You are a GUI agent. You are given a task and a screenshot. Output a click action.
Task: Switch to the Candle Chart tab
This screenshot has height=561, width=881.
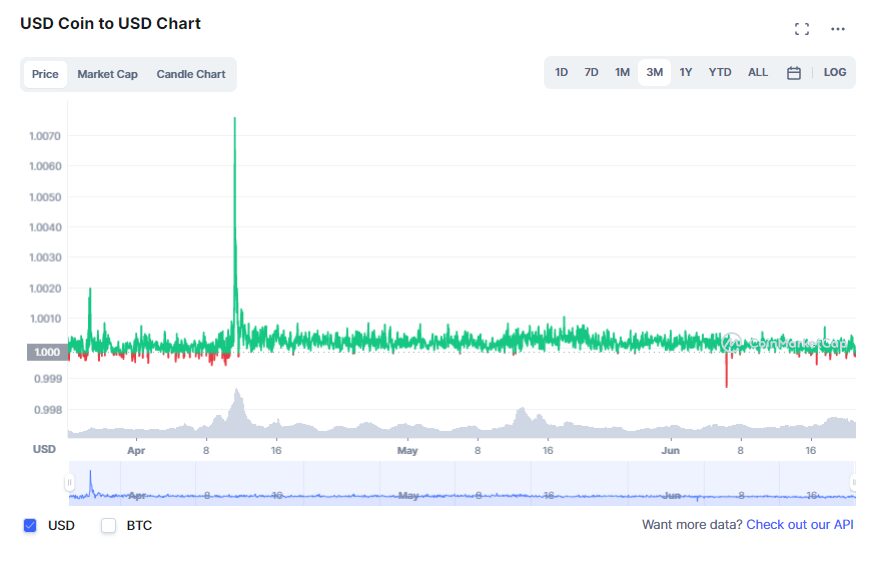(x=191, y=74)
